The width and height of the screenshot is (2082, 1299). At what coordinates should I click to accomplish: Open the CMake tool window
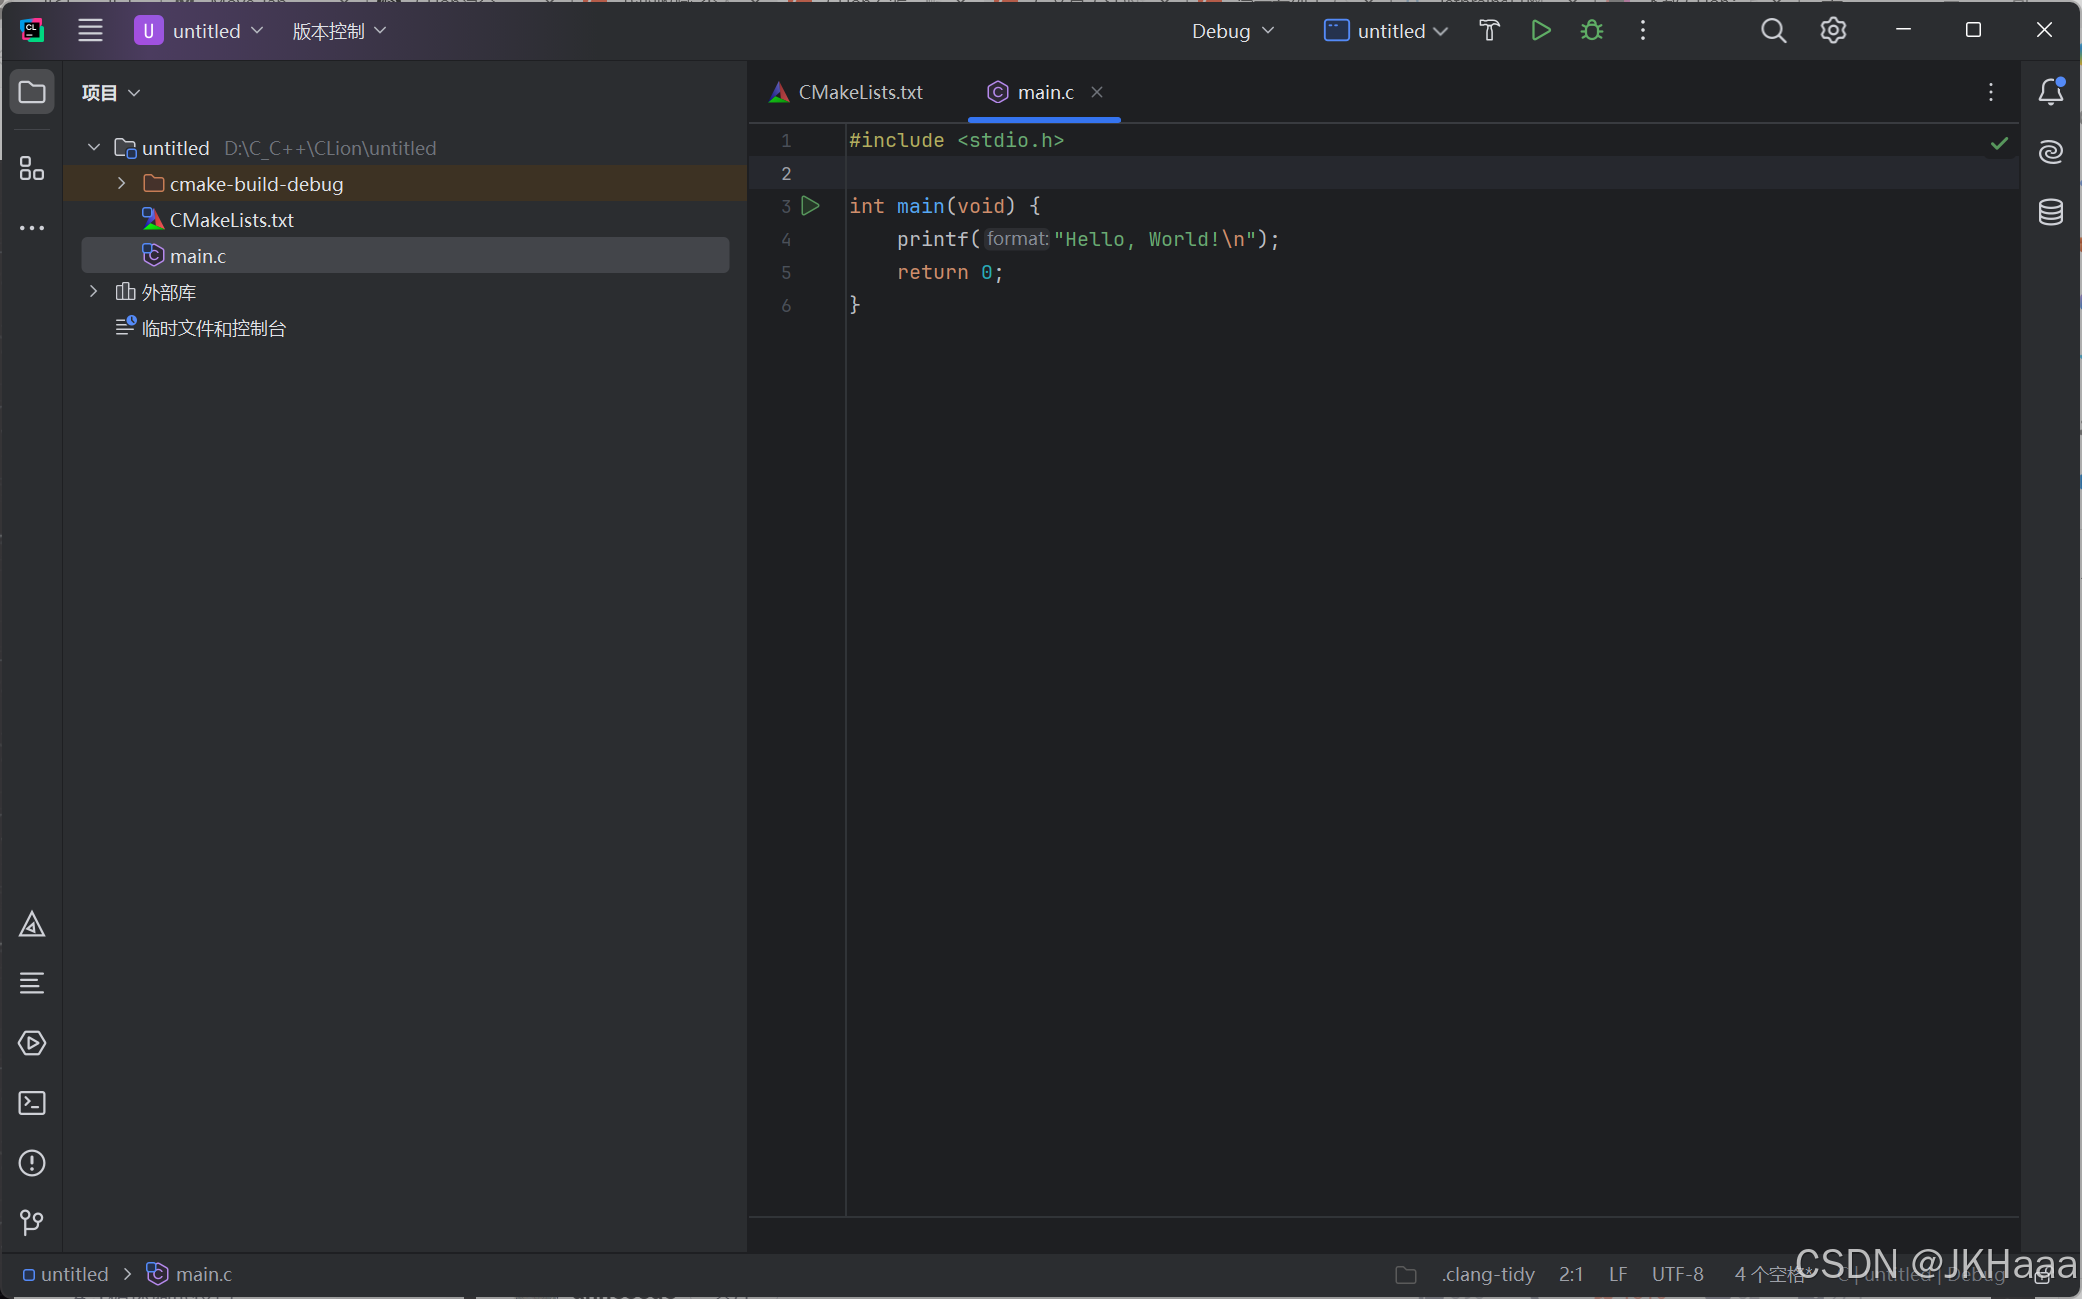click(x=32, y=924)
